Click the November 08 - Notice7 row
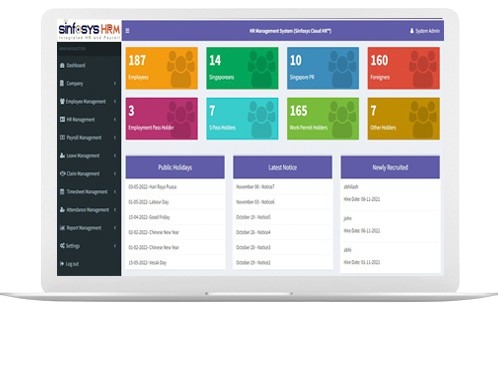The height and width of the screenshot is (365, 498). pos(283,187)
